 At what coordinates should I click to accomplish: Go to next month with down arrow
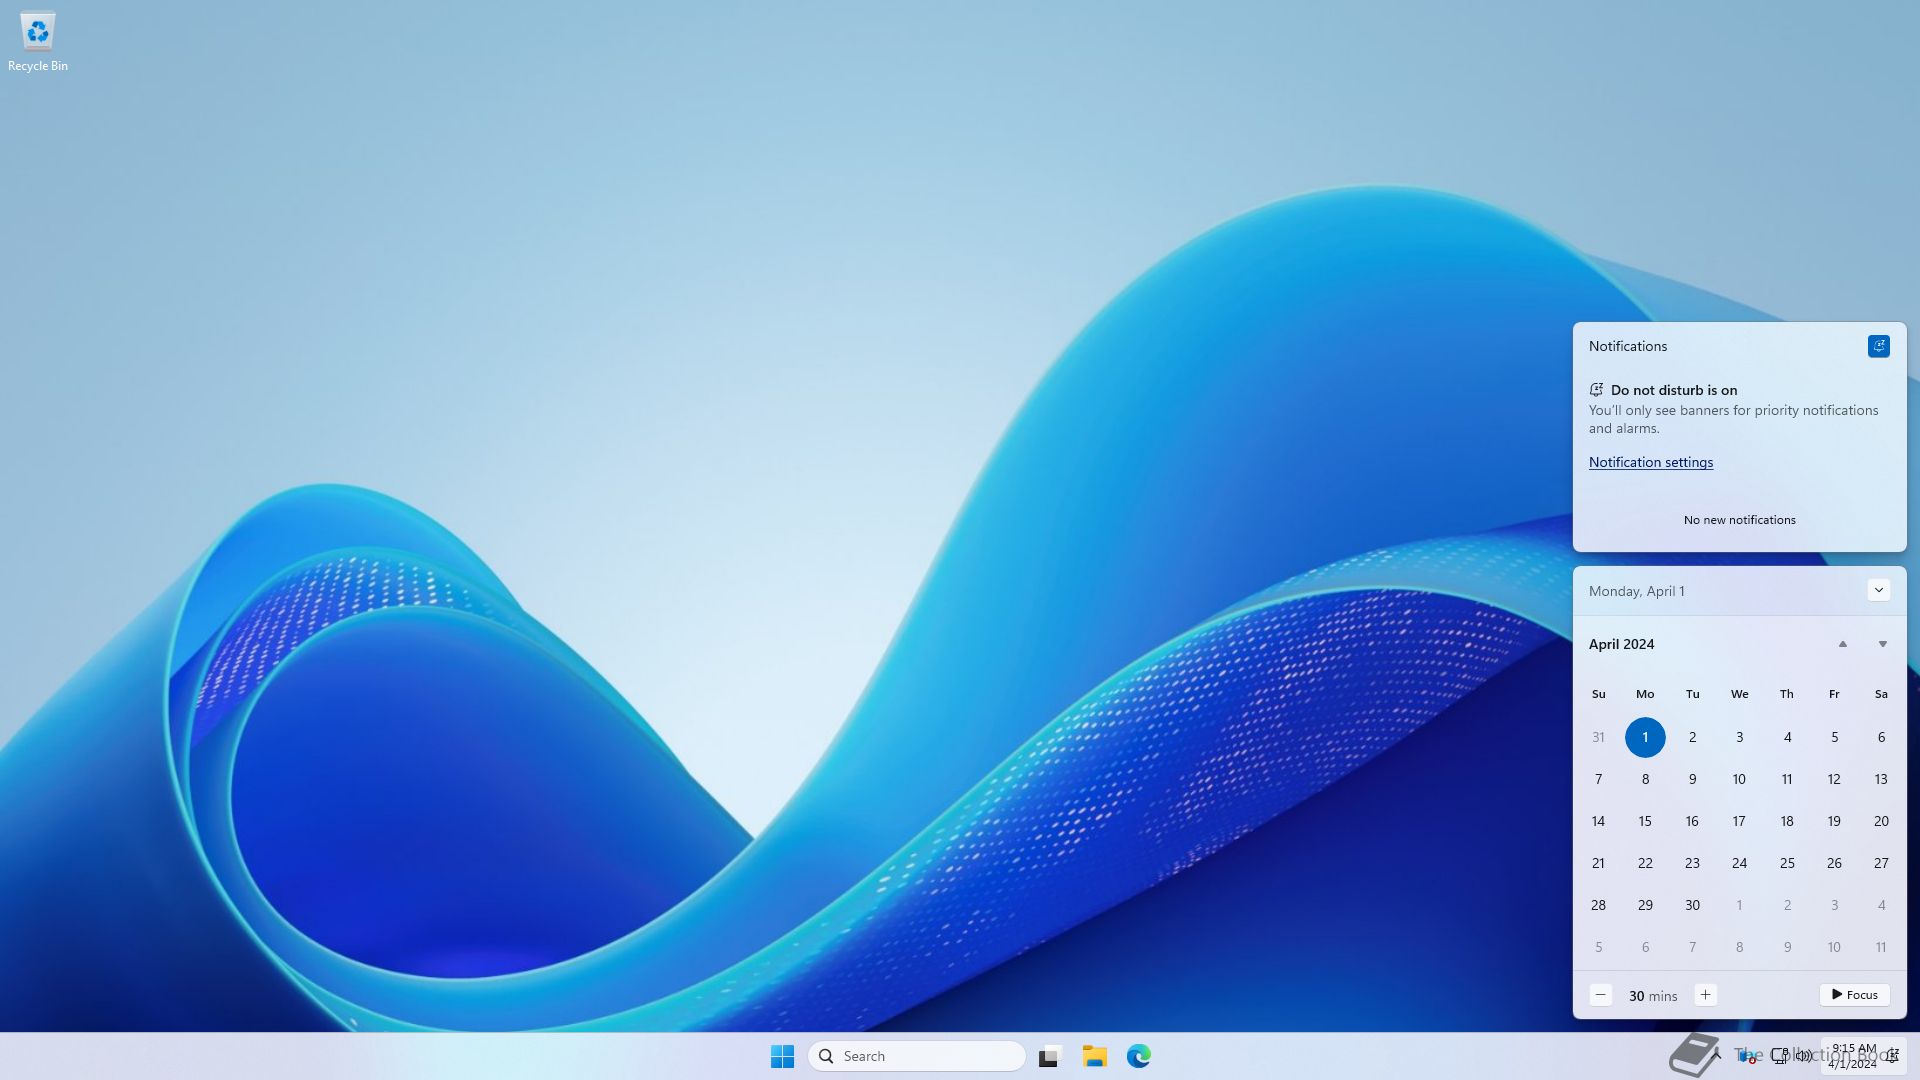[1882, 644]
